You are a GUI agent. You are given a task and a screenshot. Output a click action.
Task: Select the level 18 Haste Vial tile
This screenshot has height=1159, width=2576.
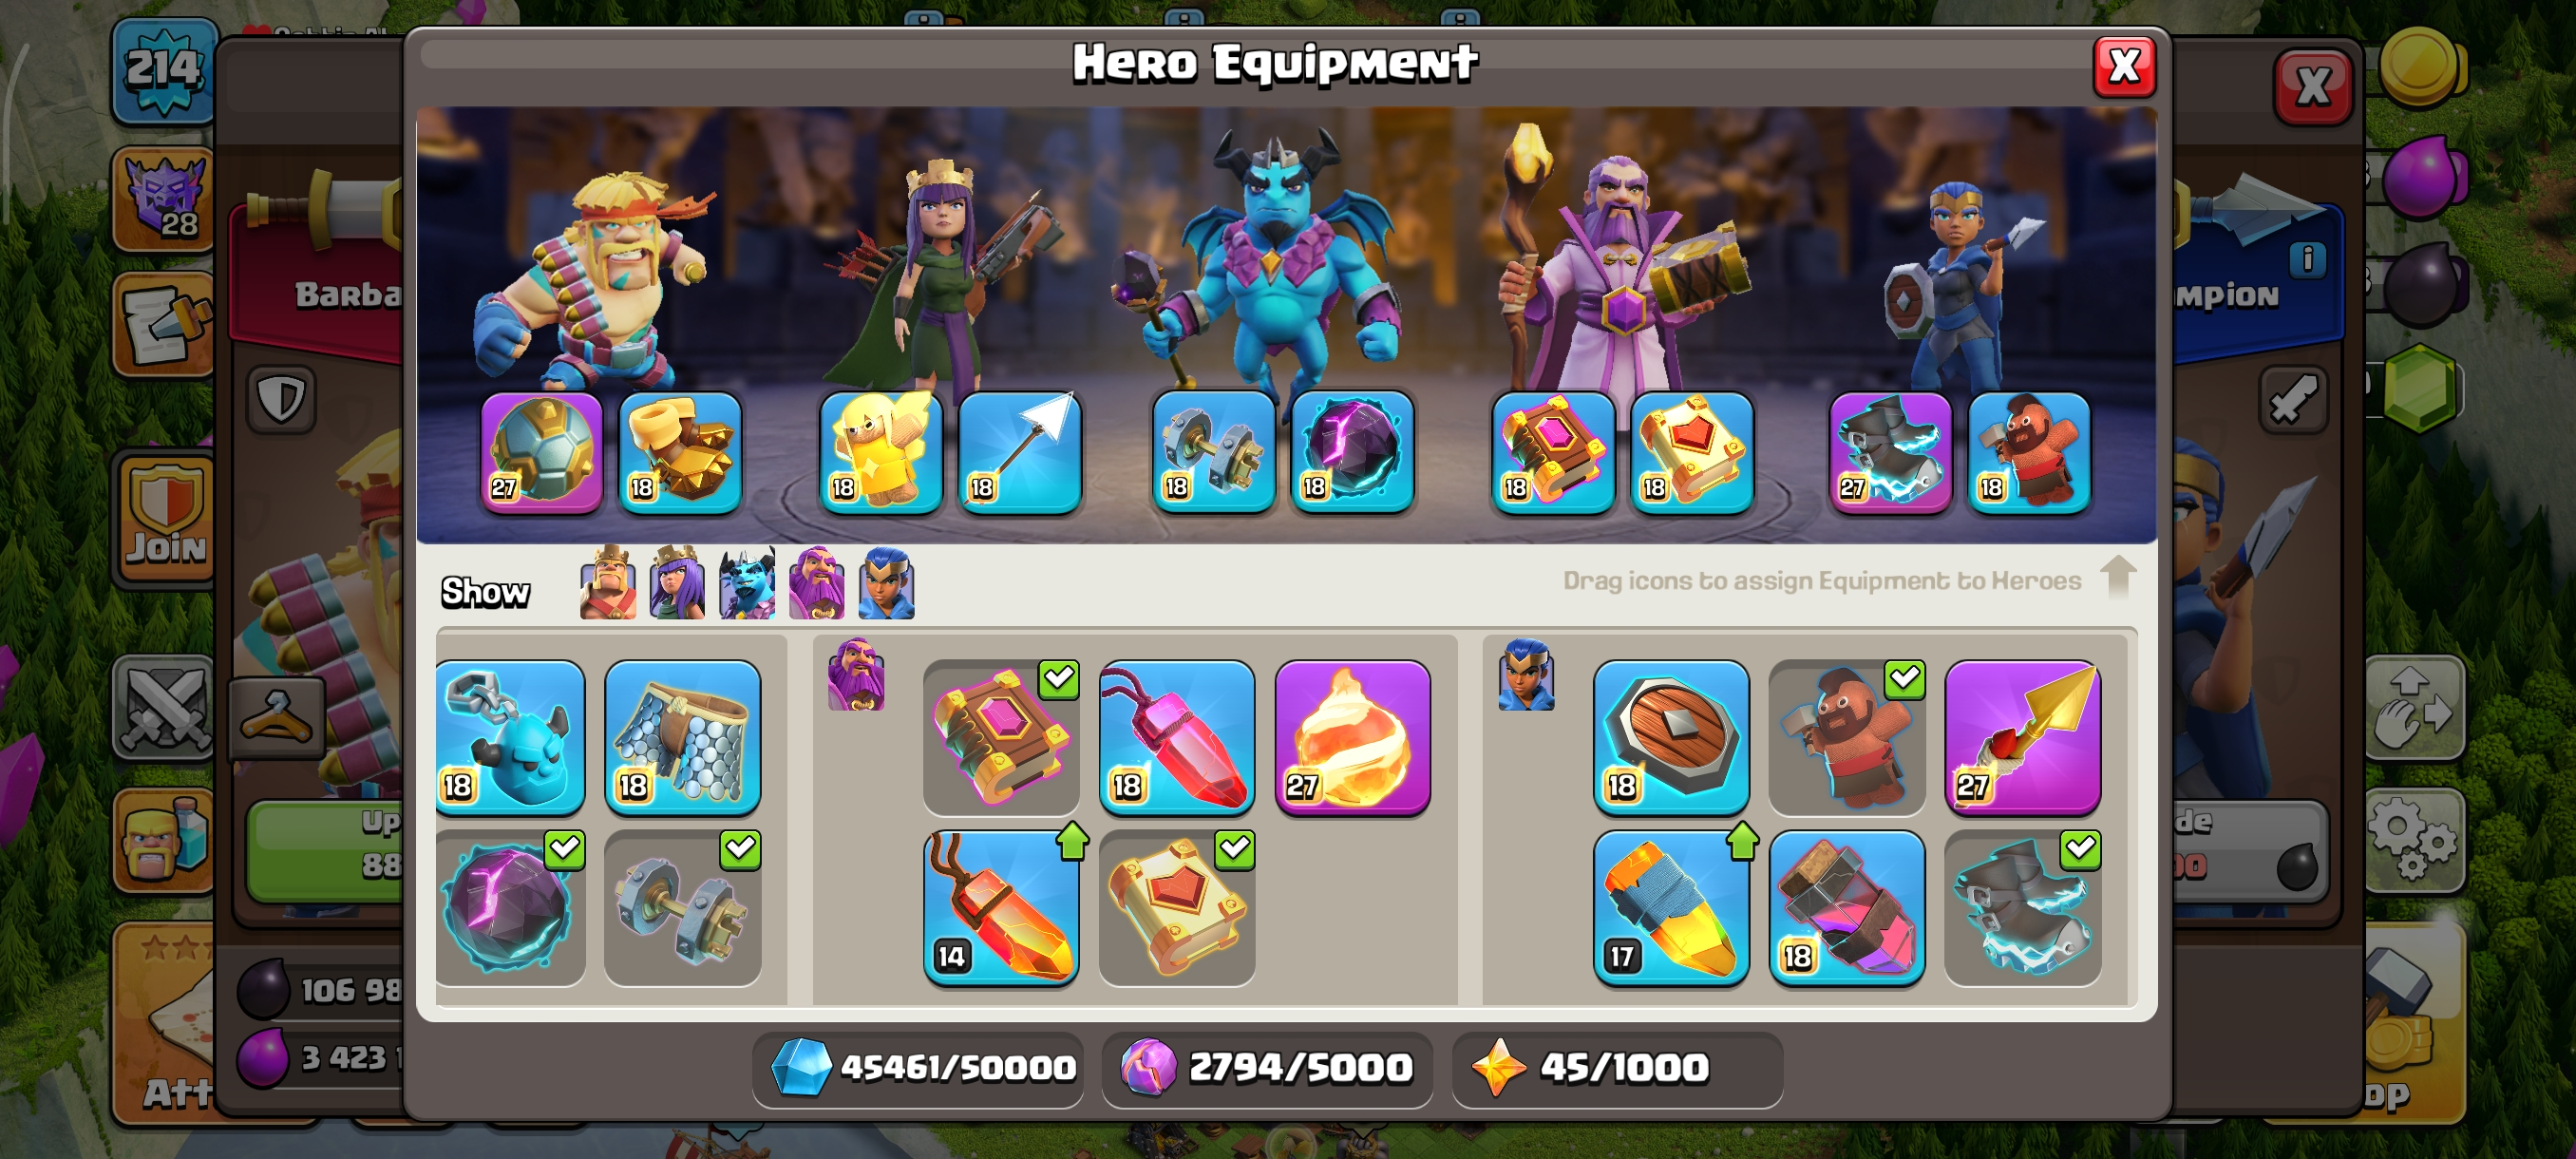click(x=1846, y=908)
